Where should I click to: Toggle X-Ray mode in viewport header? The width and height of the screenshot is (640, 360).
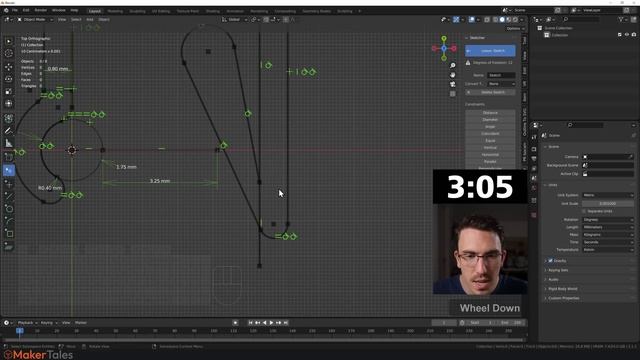point(487,19)
